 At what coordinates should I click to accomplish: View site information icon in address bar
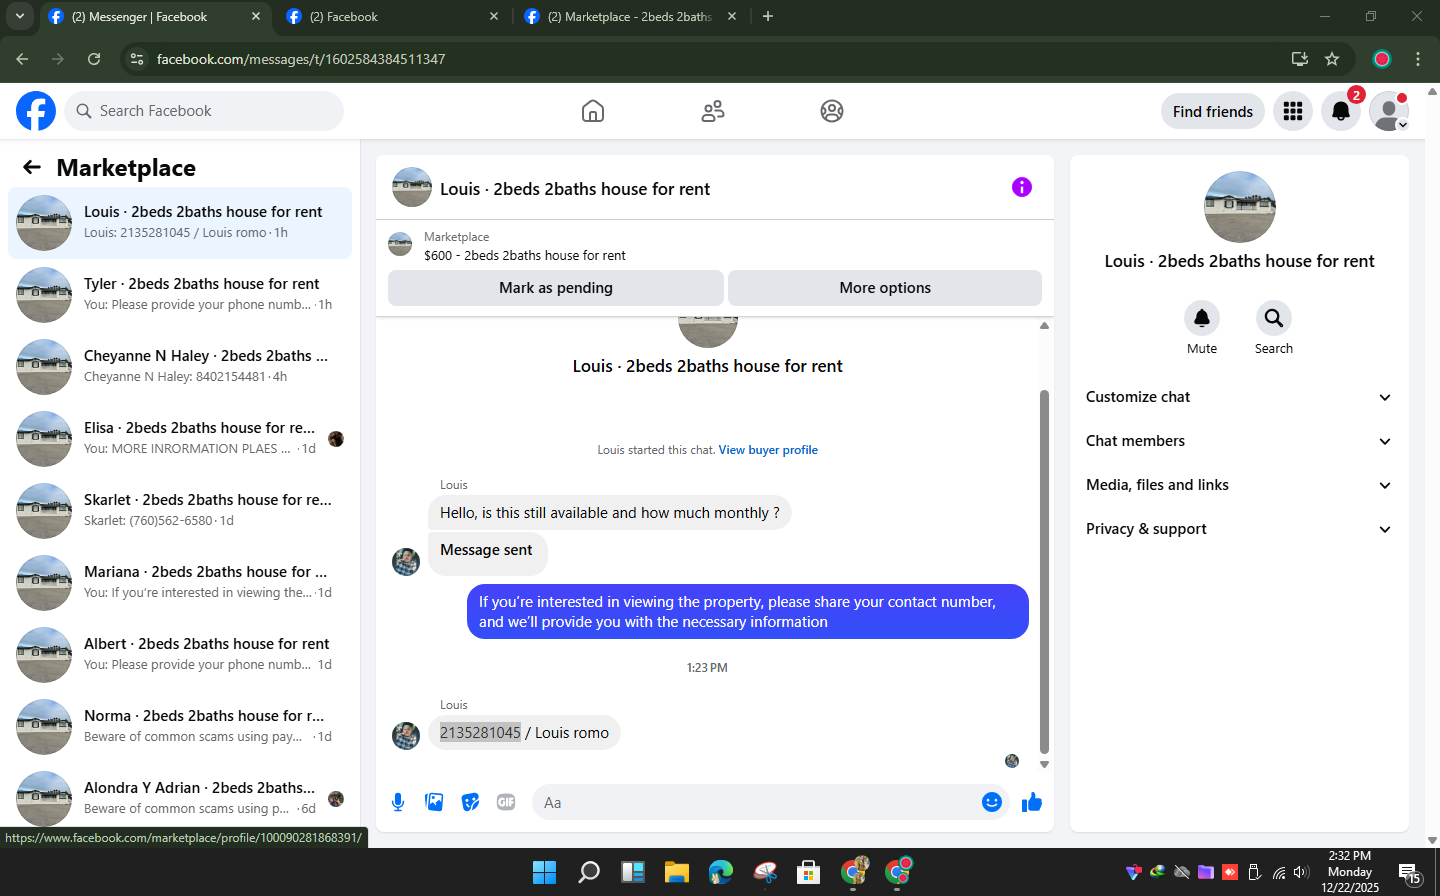[x=137, y=59]
